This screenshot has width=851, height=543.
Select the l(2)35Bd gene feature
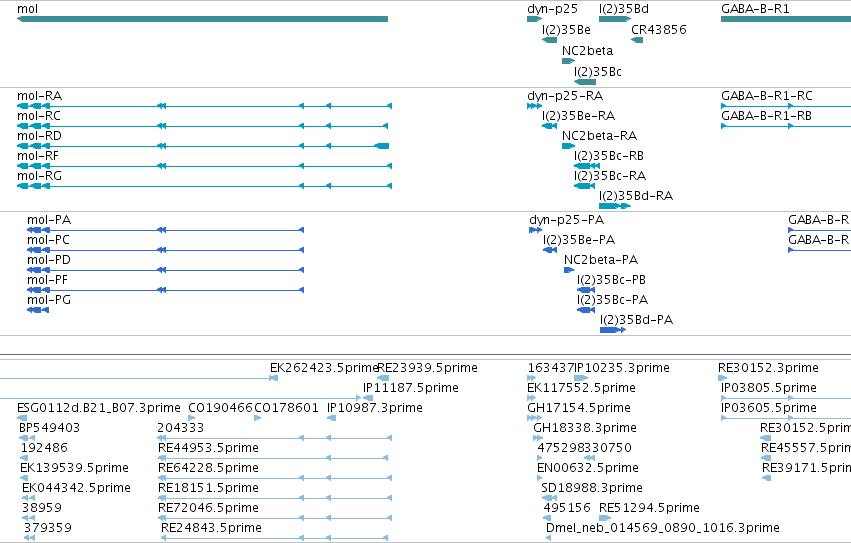615,19
